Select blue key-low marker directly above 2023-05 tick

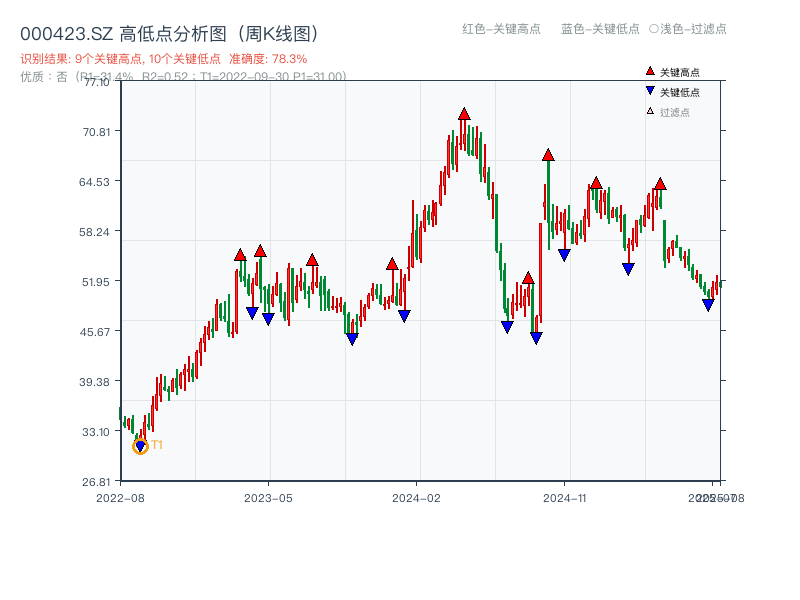pyautogui.click(x=268, y=319)
